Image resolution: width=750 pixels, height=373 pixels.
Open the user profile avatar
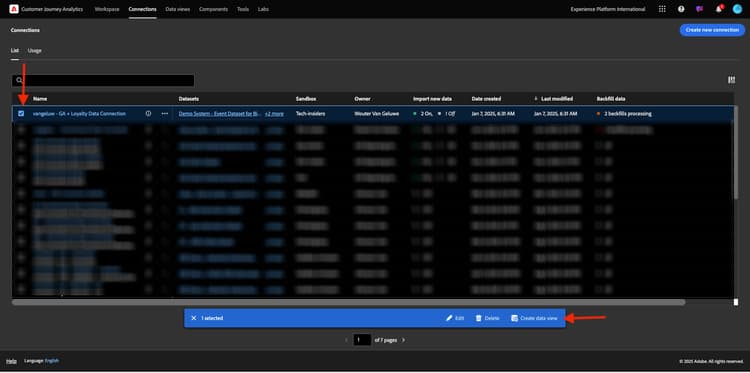click(x=737, y=9)
